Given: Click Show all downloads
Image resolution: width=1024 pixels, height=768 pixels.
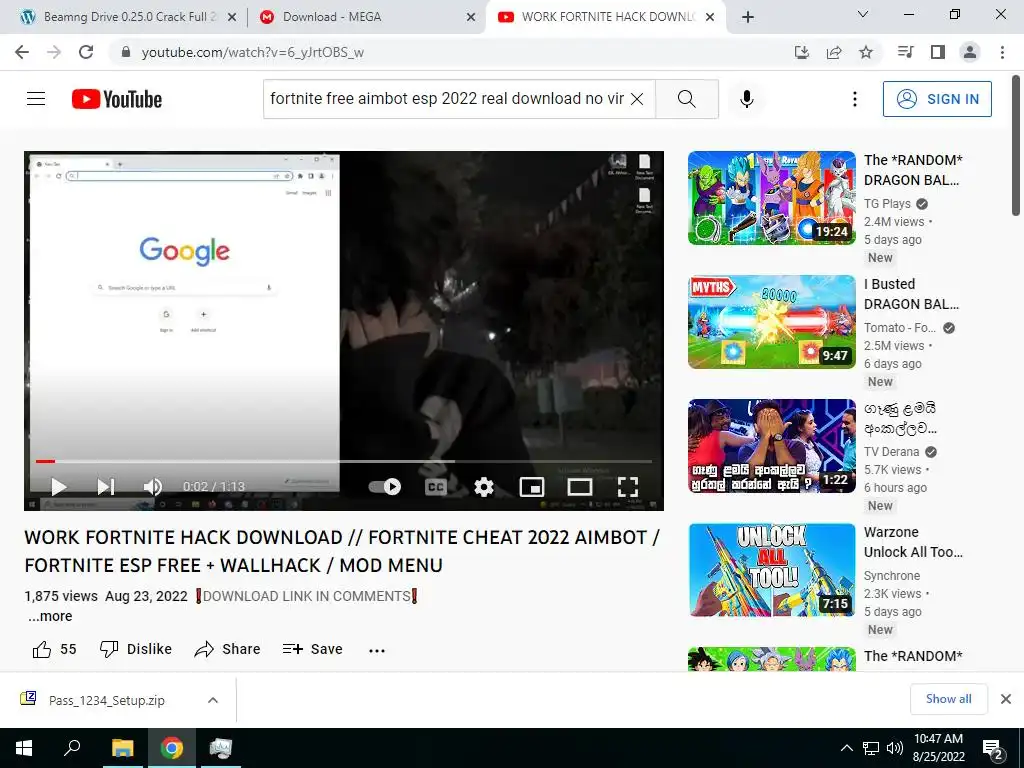Looking at the screenshot, I should [948, 699].
